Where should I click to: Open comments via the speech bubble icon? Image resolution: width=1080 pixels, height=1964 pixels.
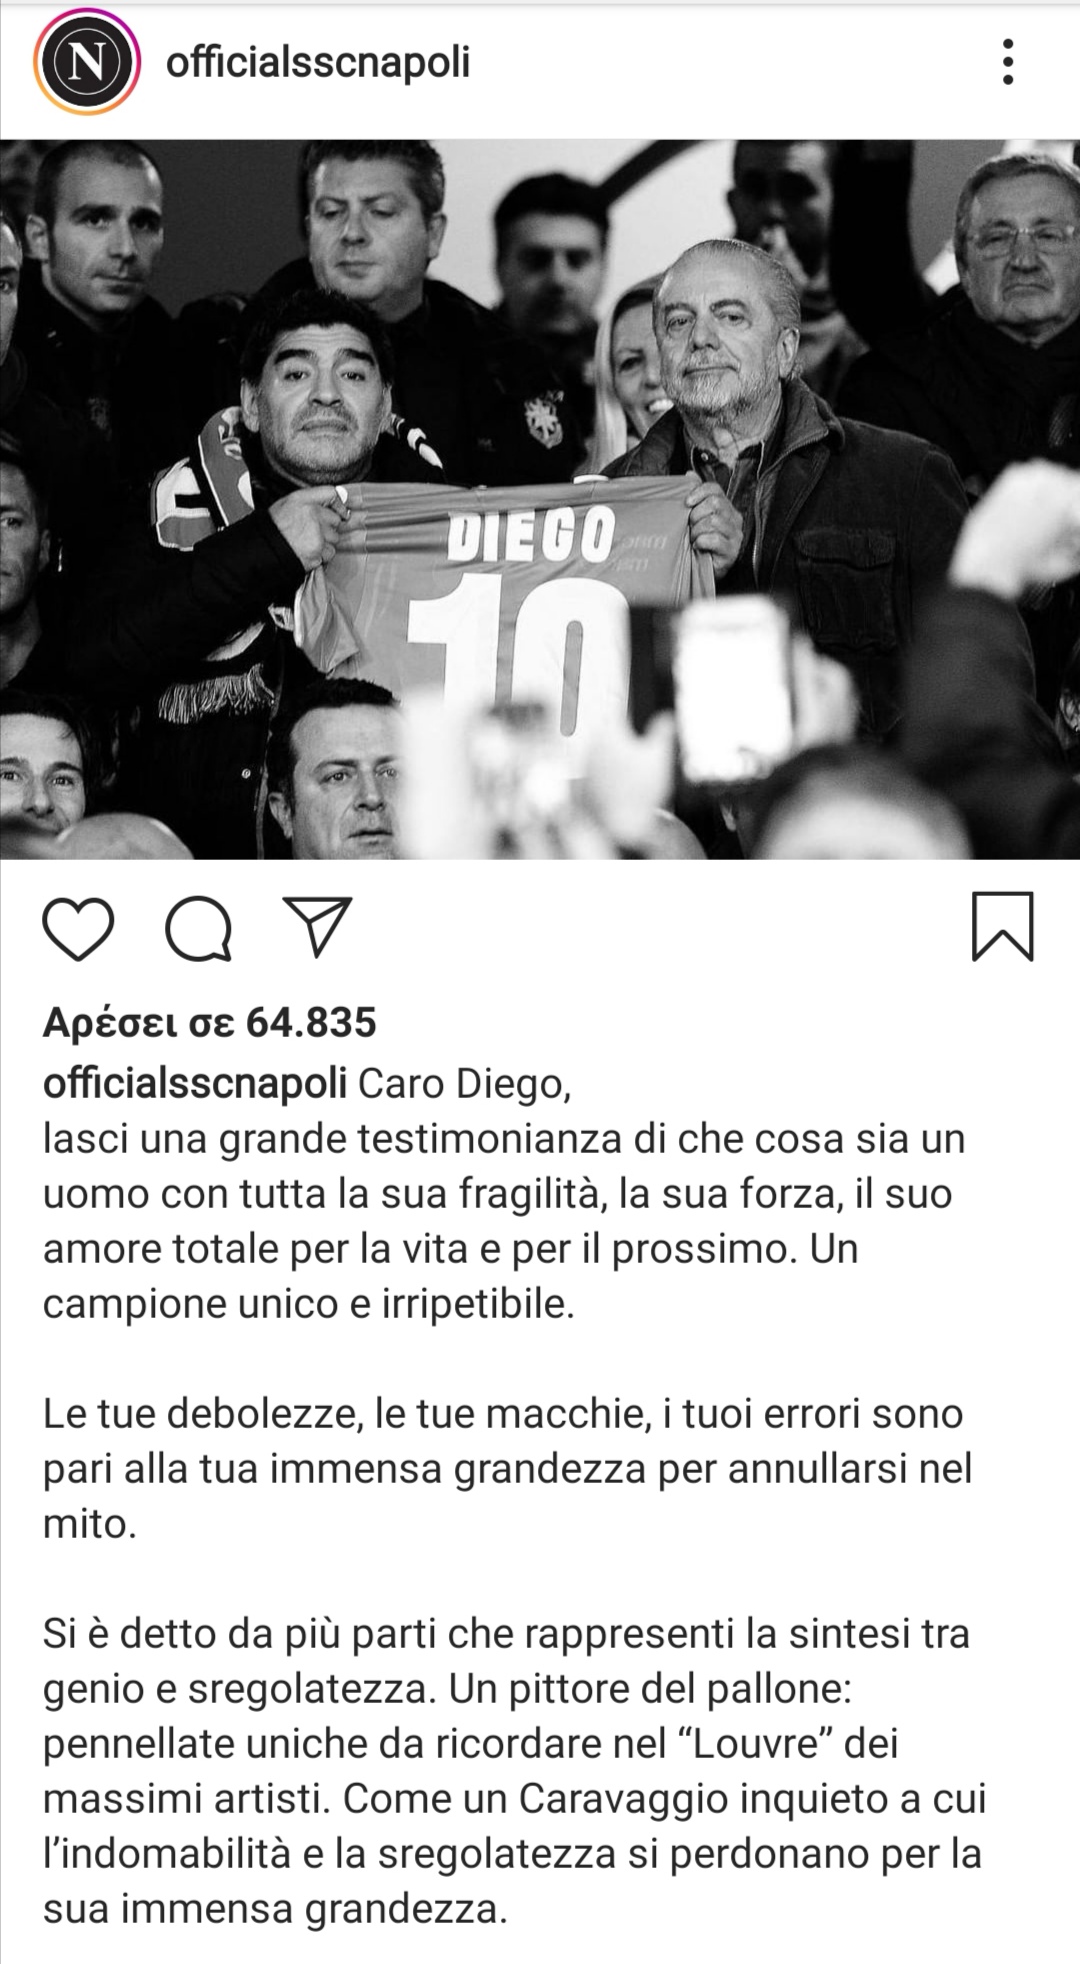click(199, 929)
